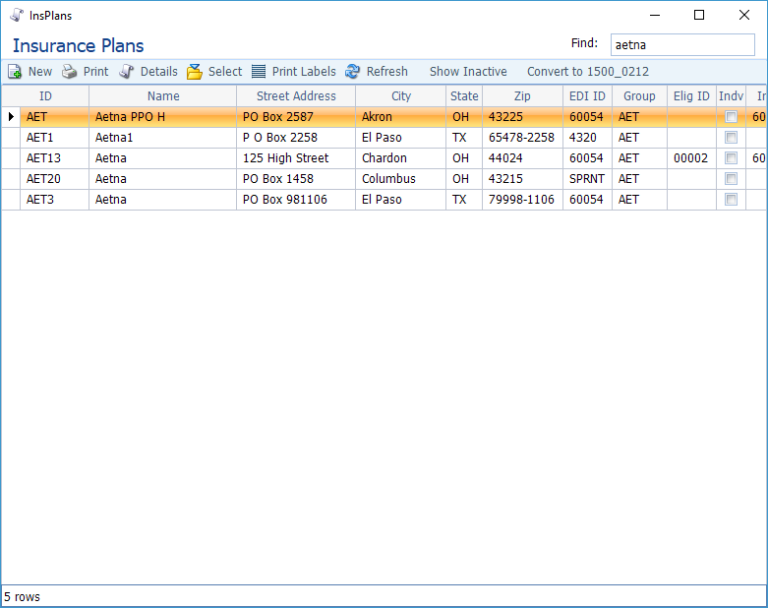Click the Select folder icon
Screen dimensions: 768x608
194,72
